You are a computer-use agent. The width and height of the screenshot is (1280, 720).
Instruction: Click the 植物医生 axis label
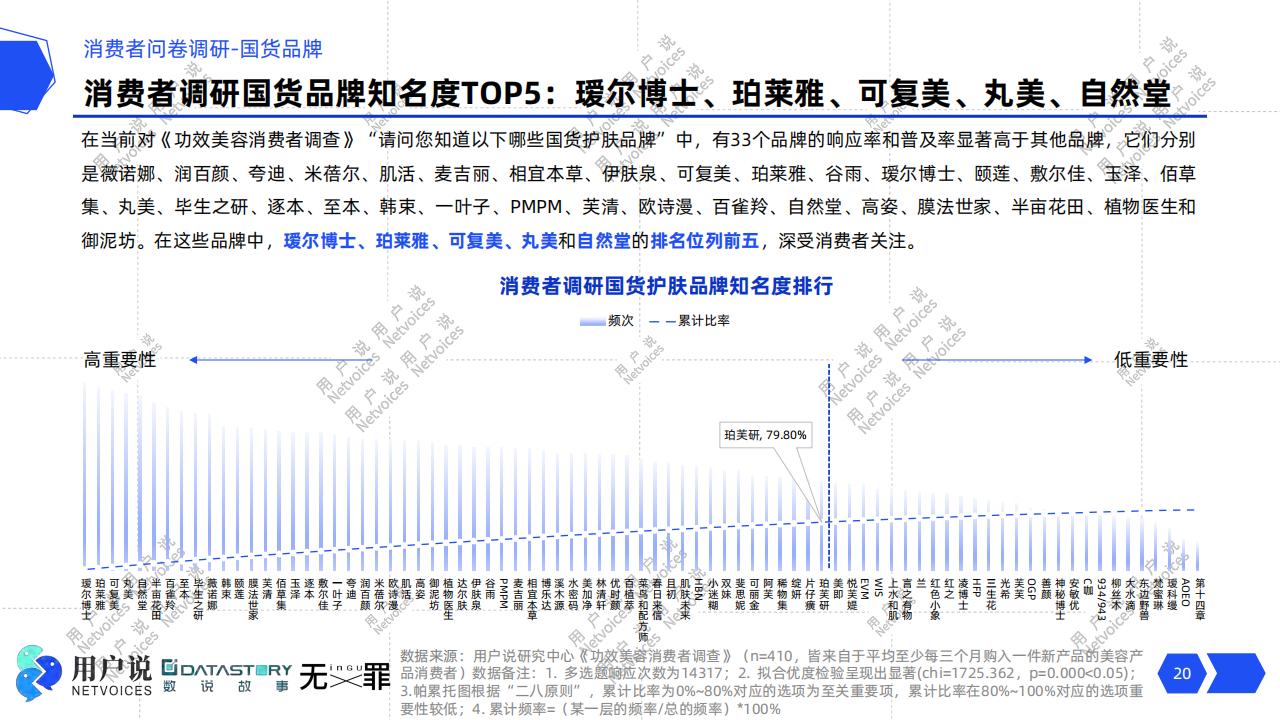(448, 600)
